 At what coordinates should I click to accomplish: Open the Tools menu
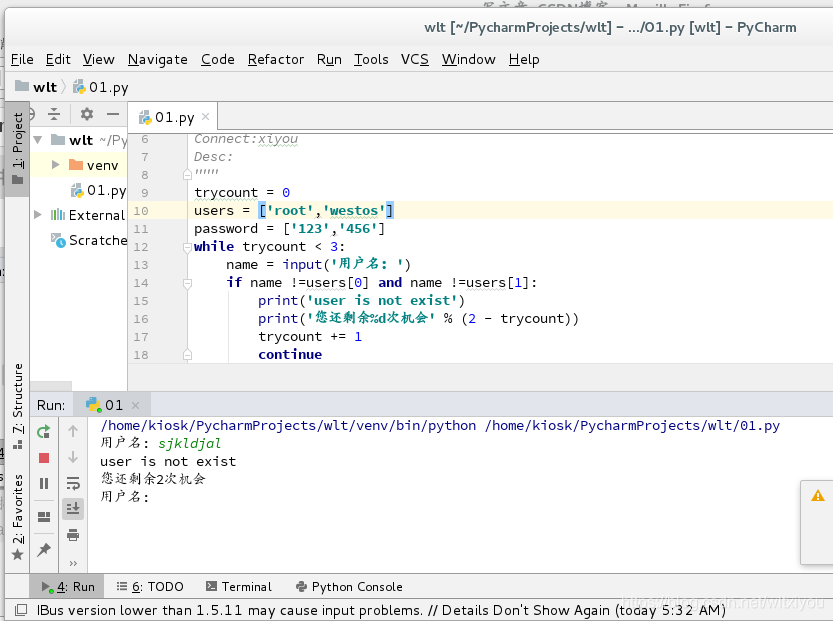click(x=371, y=59)
